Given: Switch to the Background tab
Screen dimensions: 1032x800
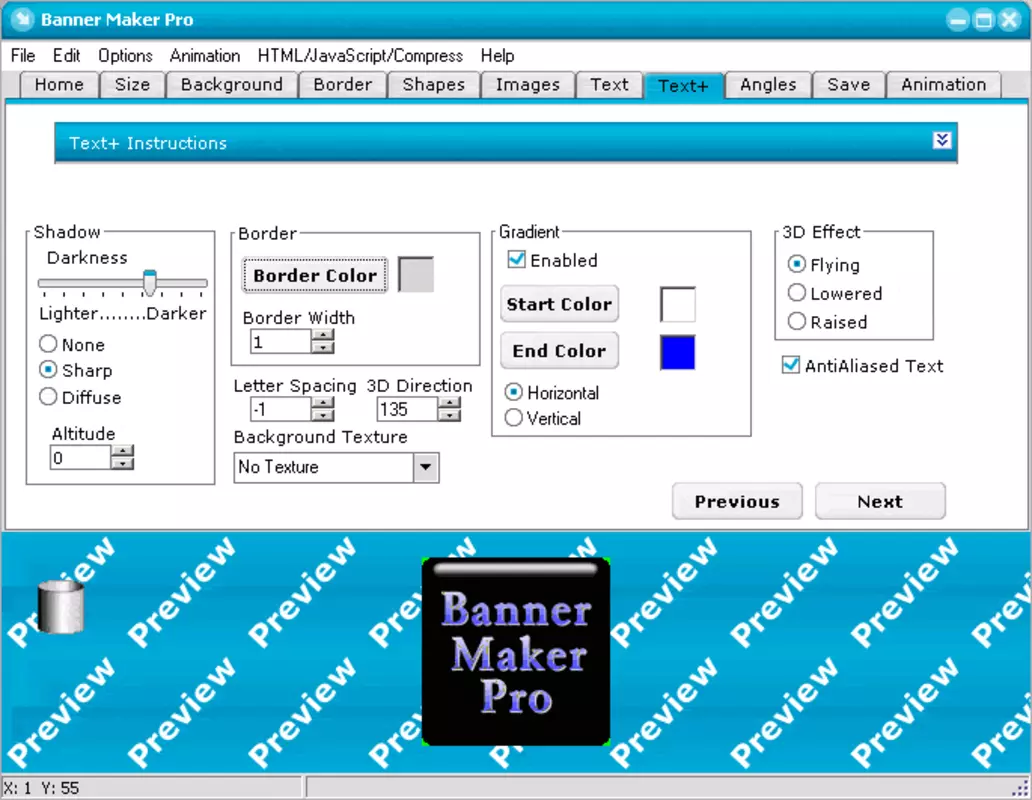Looking at the screenshot, I should [x=232, y=85].
